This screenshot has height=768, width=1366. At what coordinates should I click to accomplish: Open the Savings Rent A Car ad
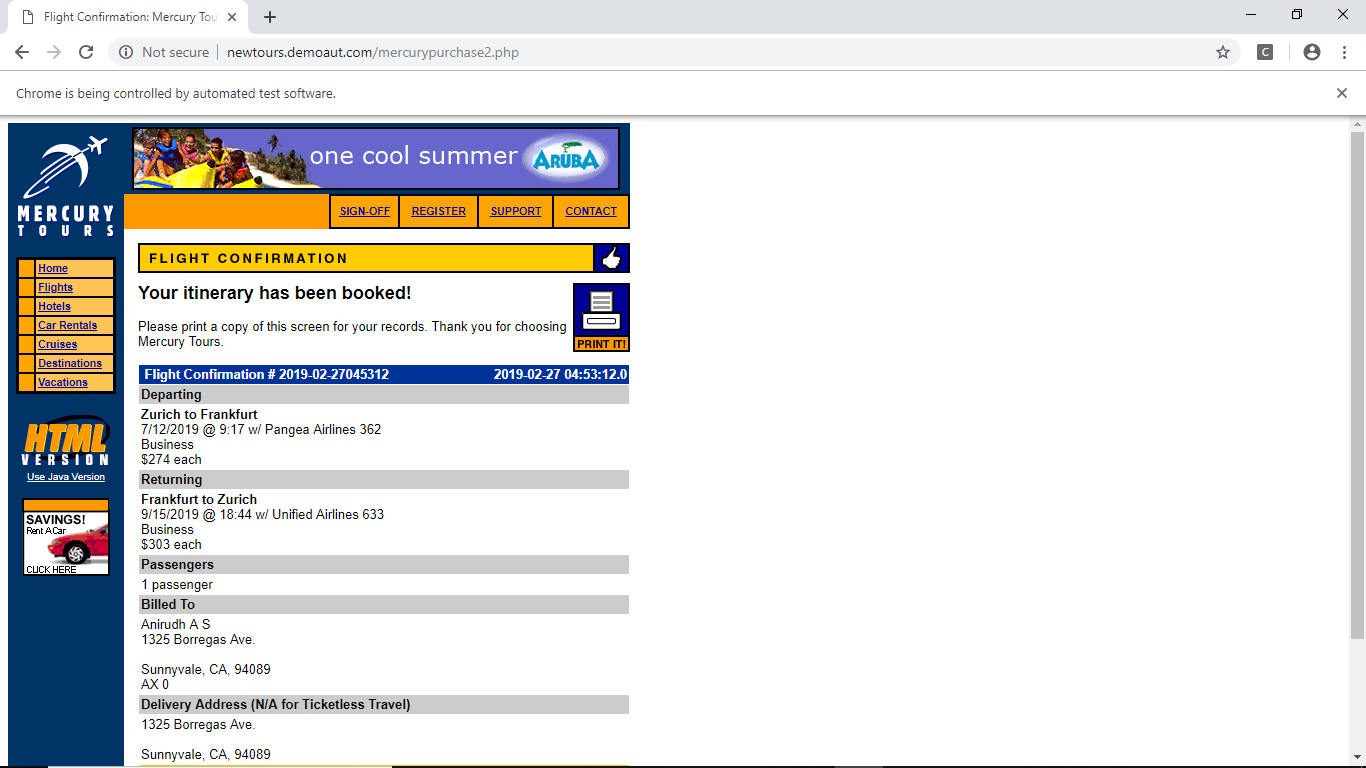[x=66, y=537]
